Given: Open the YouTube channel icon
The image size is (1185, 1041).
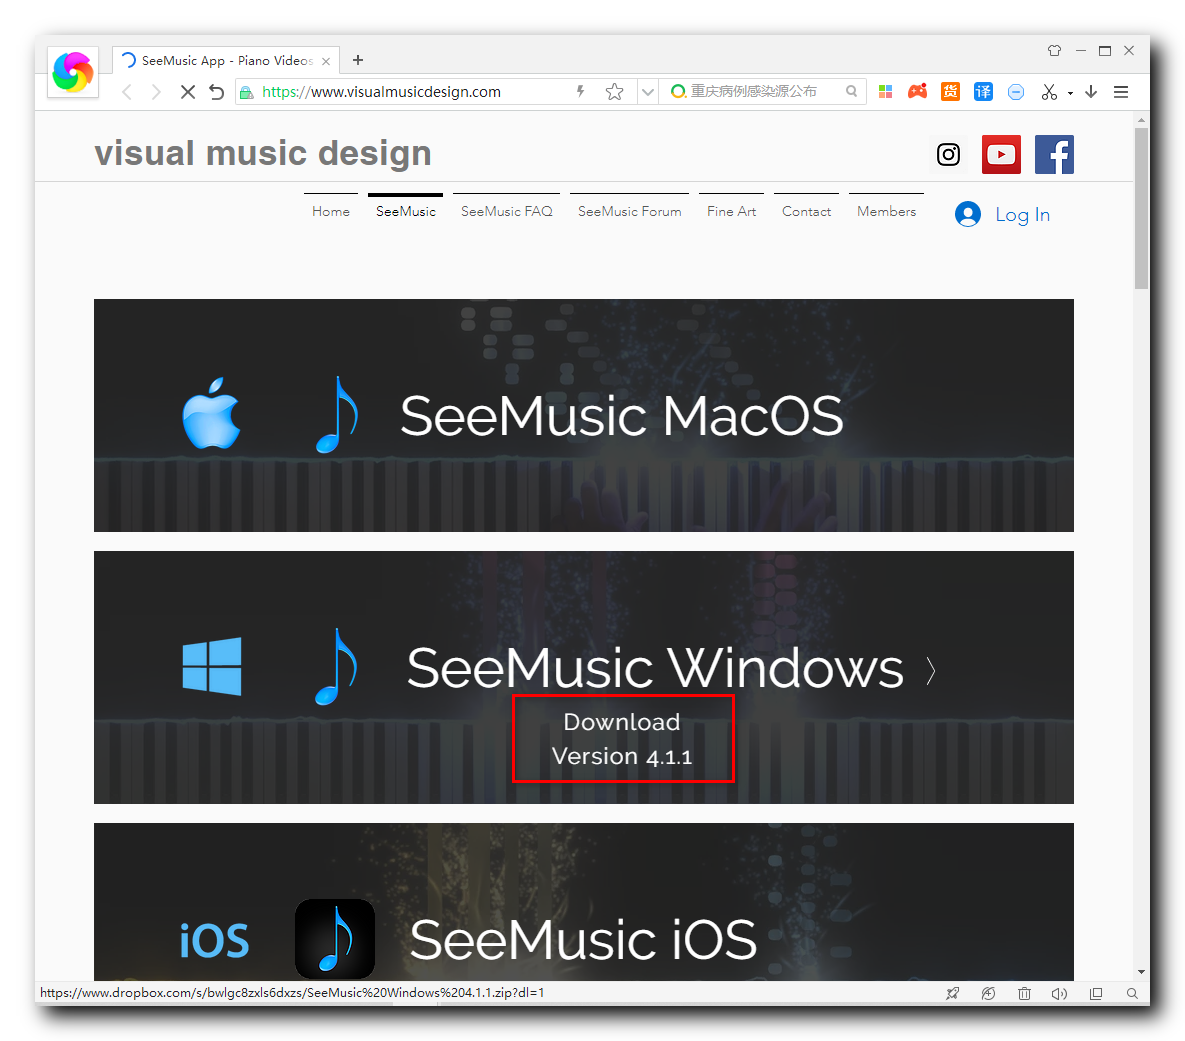Looking at the screenshot, I should 1001,154.
